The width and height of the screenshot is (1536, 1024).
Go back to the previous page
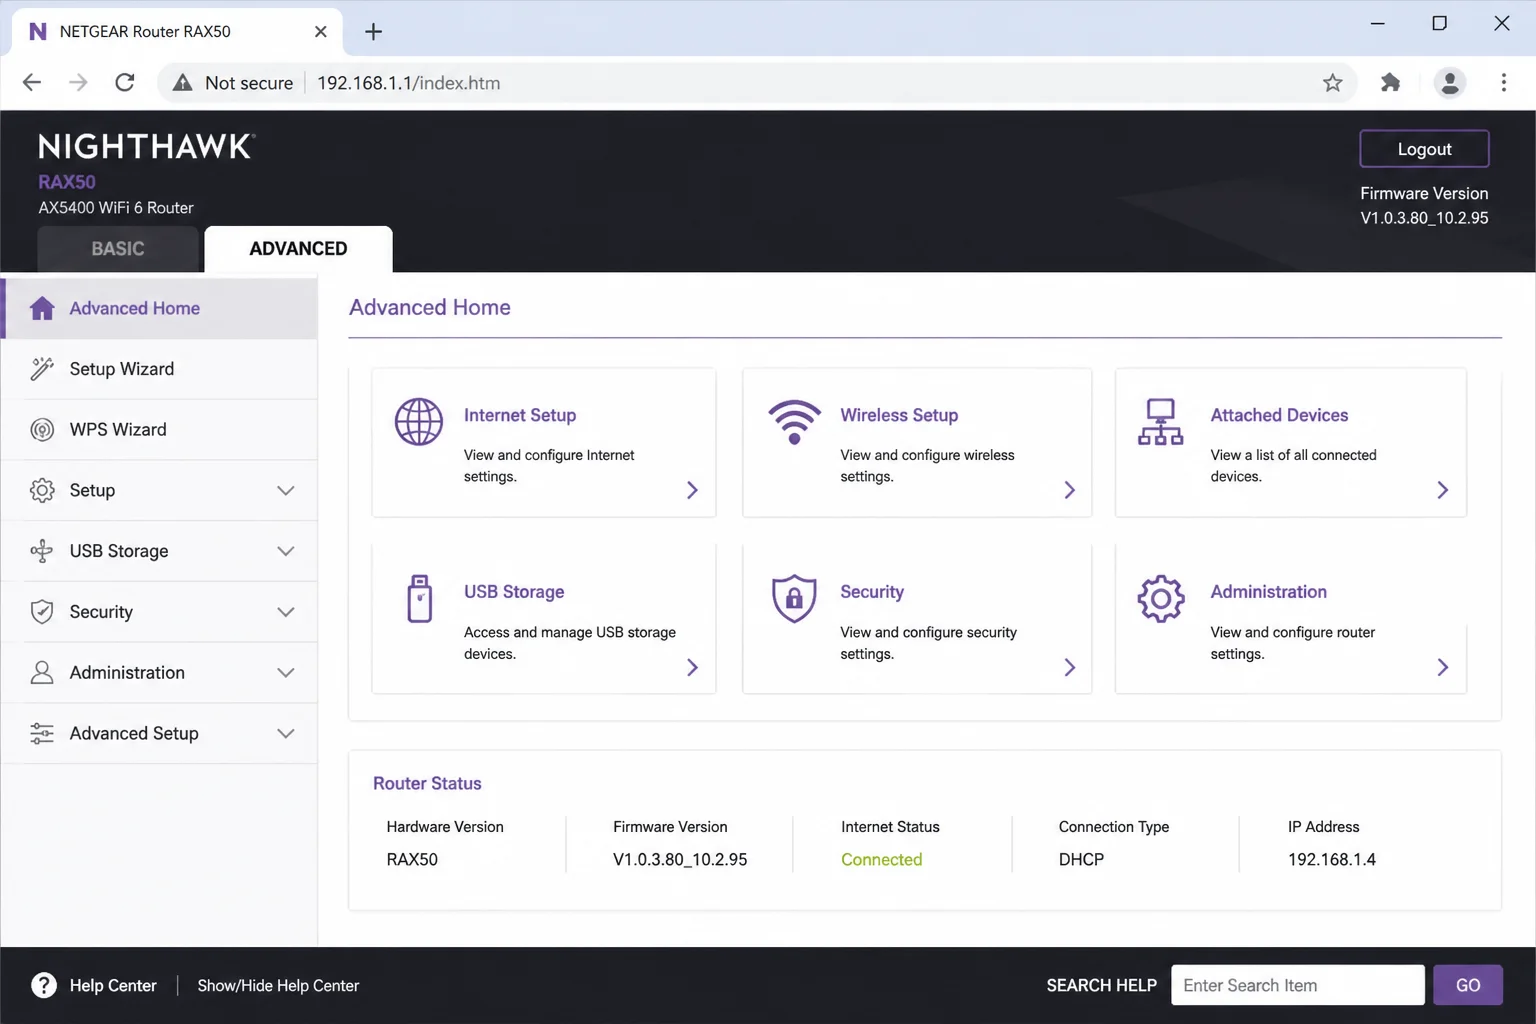click(x=32, y=83)
